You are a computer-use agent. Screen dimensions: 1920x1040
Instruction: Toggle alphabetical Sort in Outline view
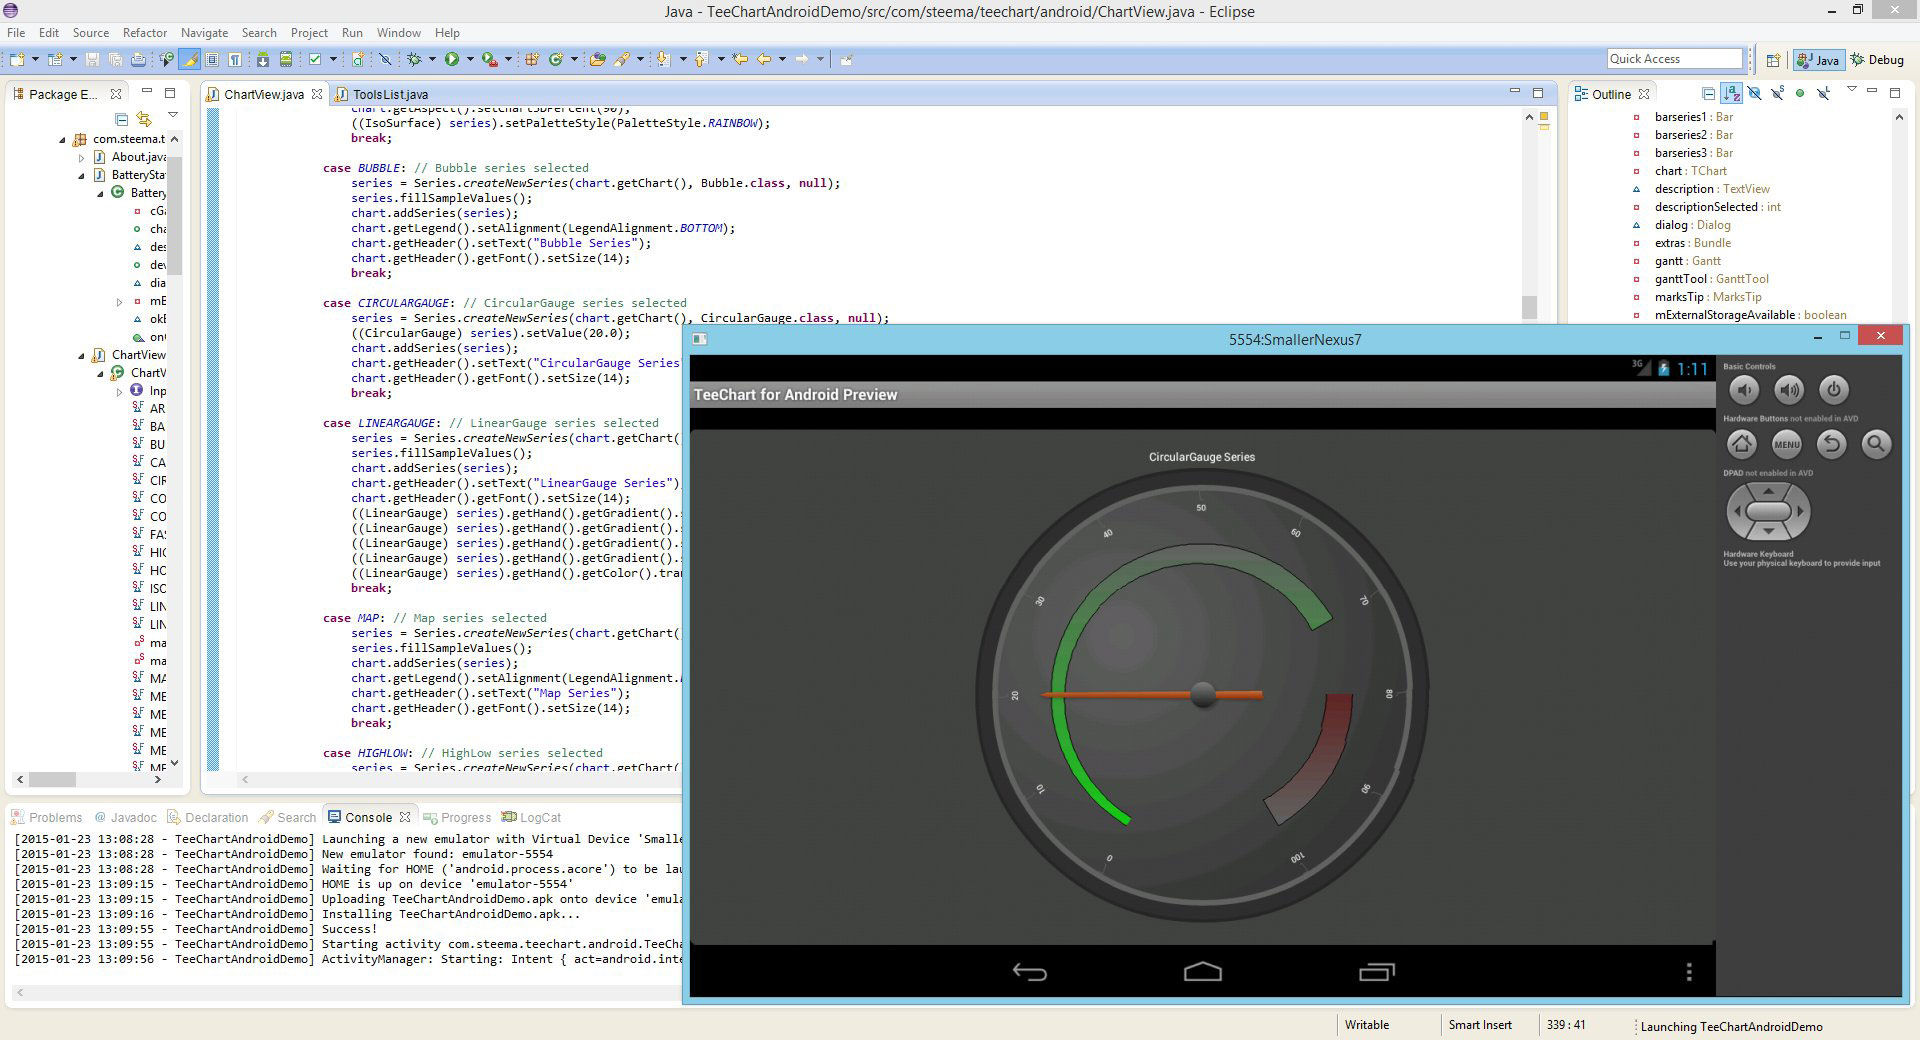tap(1731, 94)
